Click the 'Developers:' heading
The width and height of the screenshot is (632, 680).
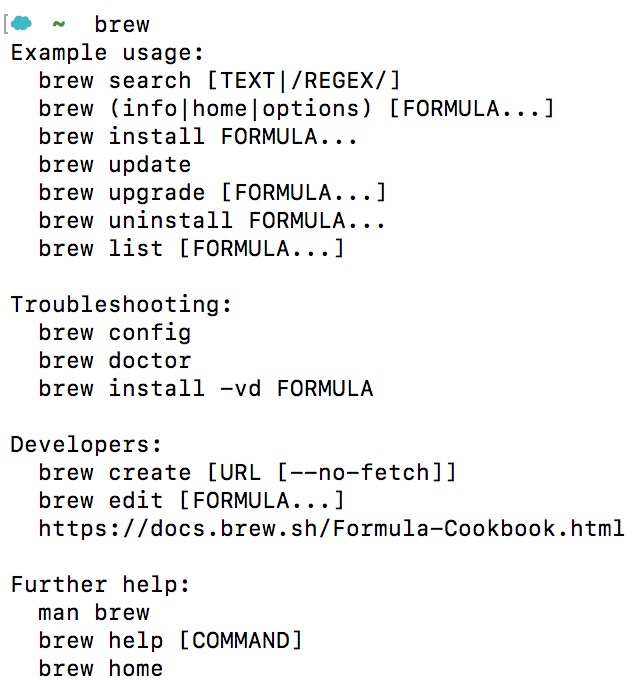(86, 445)
